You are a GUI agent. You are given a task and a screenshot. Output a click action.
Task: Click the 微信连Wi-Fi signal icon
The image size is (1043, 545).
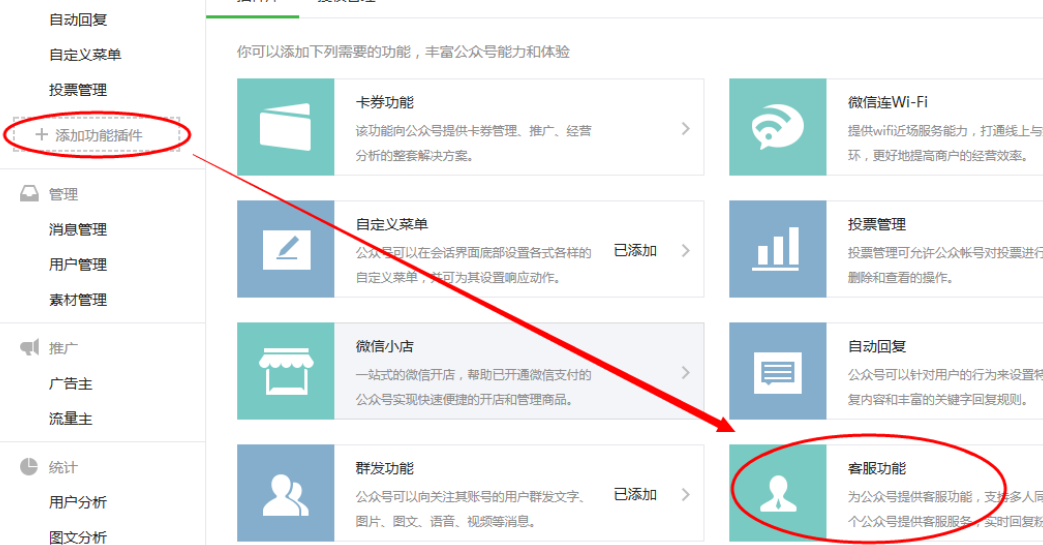tap(778, 126)
